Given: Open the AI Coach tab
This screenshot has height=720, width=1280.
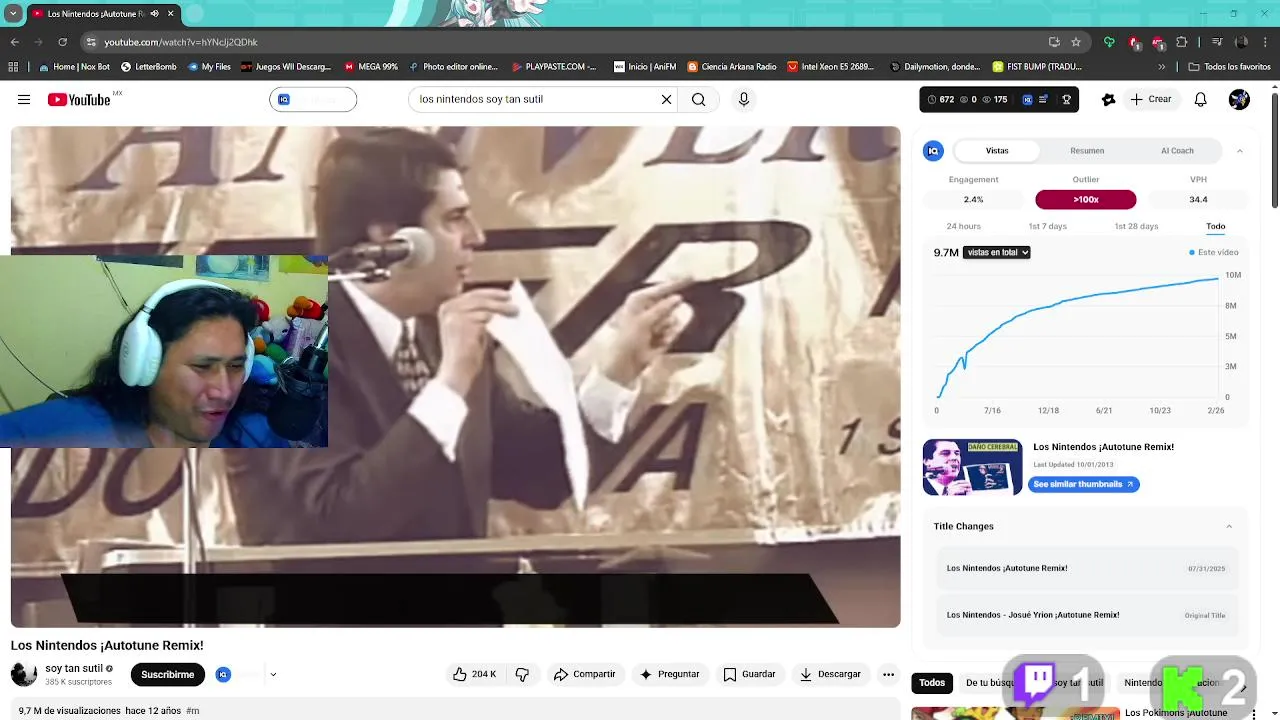Looking at the screenshot, I should click(x=1177, y=151).
